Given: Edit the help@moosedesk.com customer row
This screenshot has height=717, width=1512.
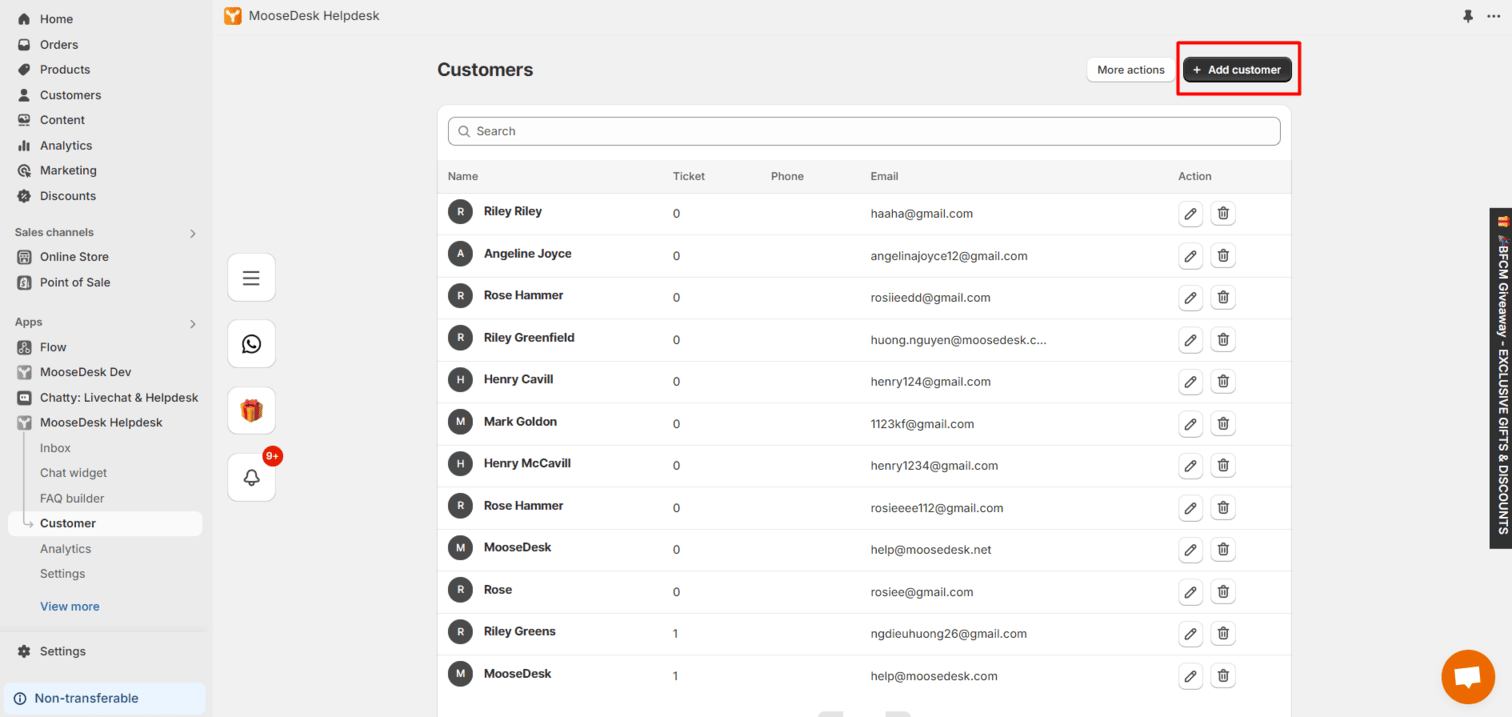Looking at the screenshot, I should pos(1190,675).
